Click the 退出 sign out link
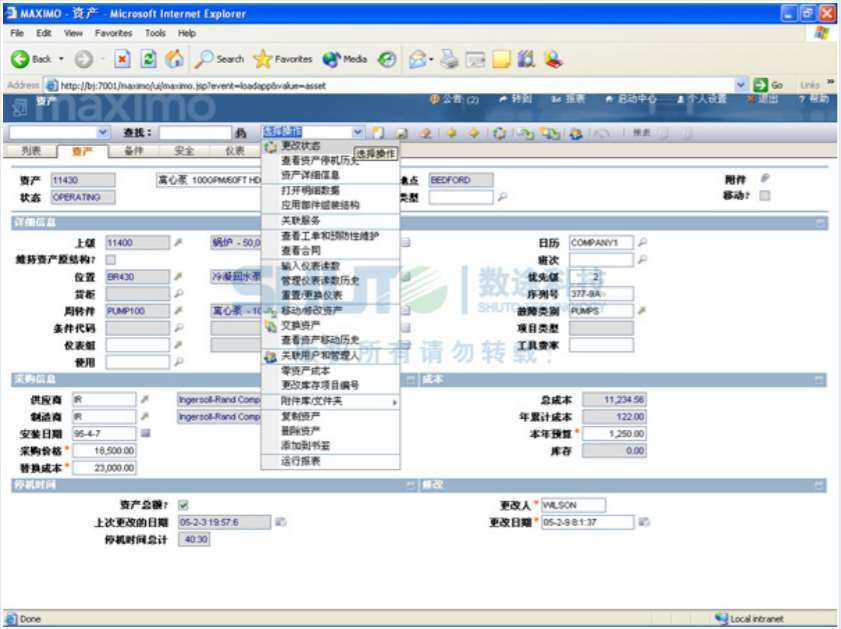Image resolution: width=841 pixels, height=629 pixels. click(762, 99)
